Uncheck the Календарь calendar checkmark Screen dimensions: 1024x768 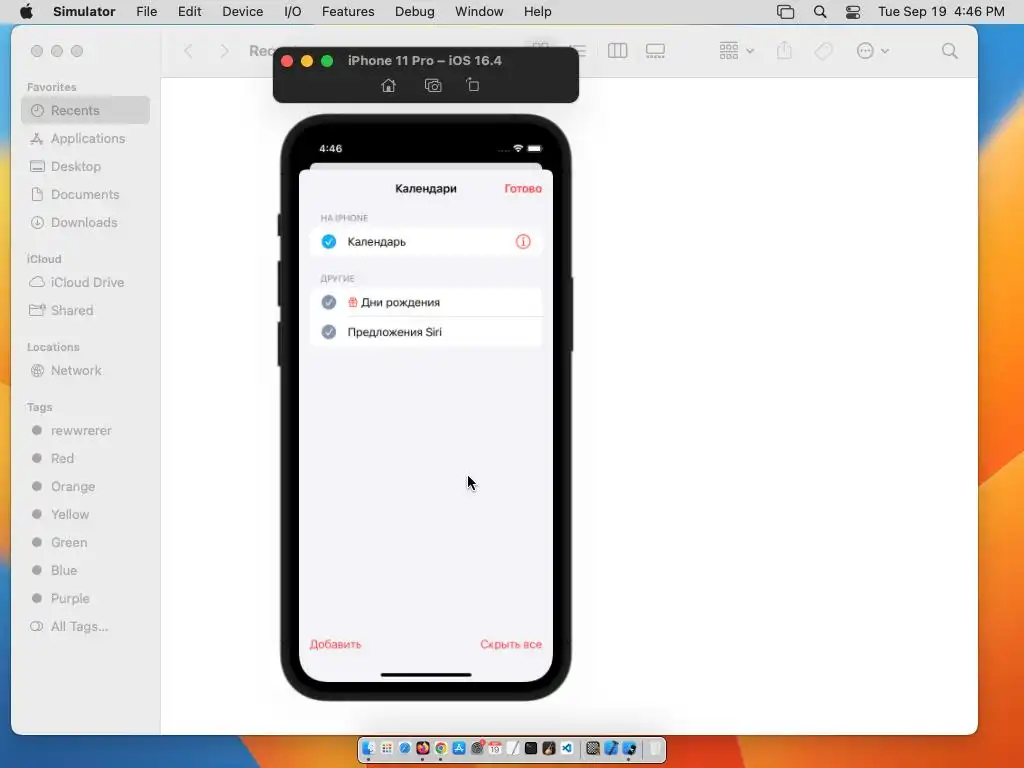(328, 242)
